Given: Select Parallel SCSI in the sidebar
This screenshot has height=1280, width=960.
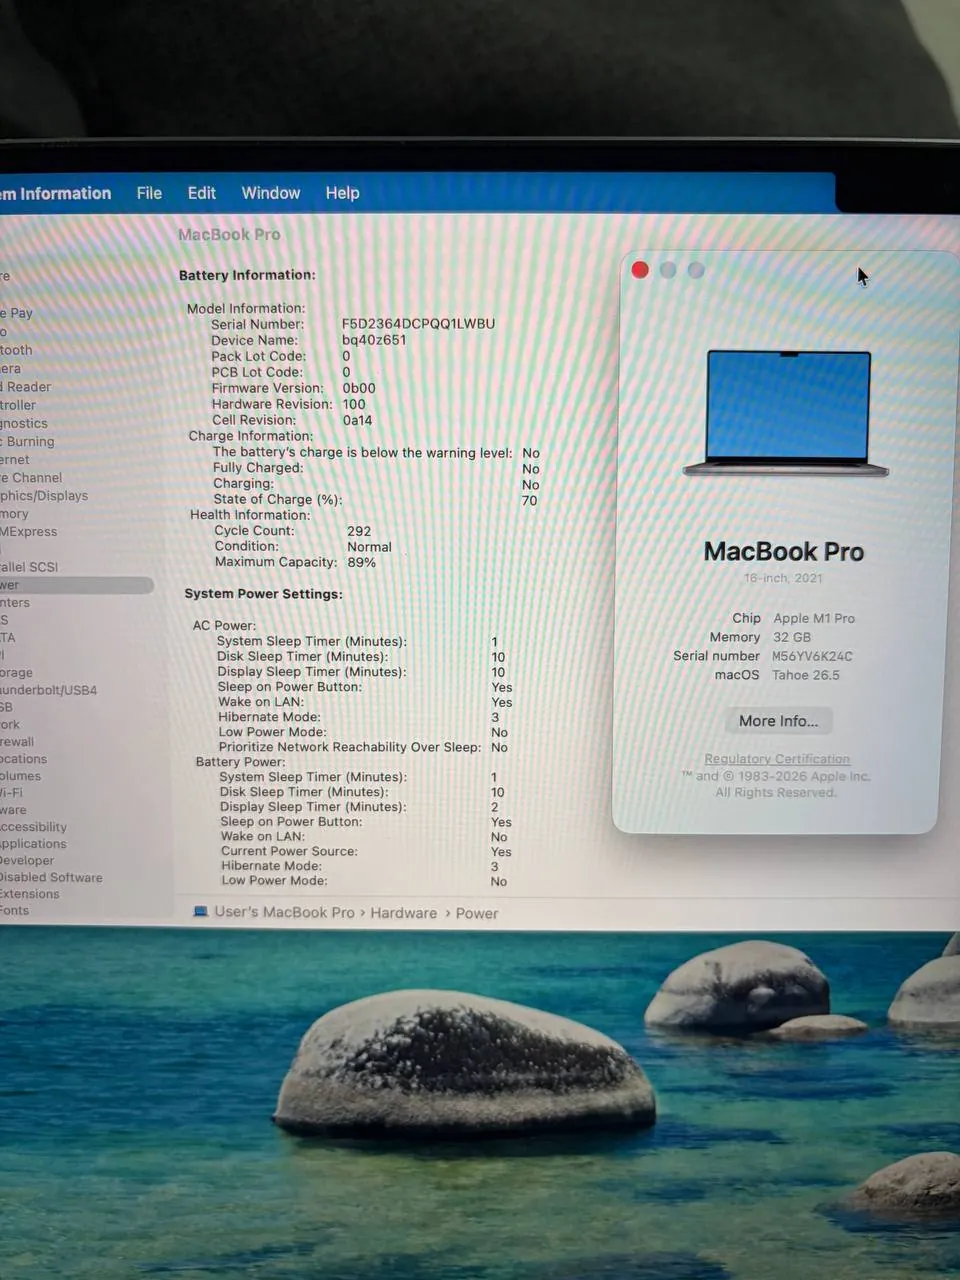Looking at the screenshot, I should 29,567.
